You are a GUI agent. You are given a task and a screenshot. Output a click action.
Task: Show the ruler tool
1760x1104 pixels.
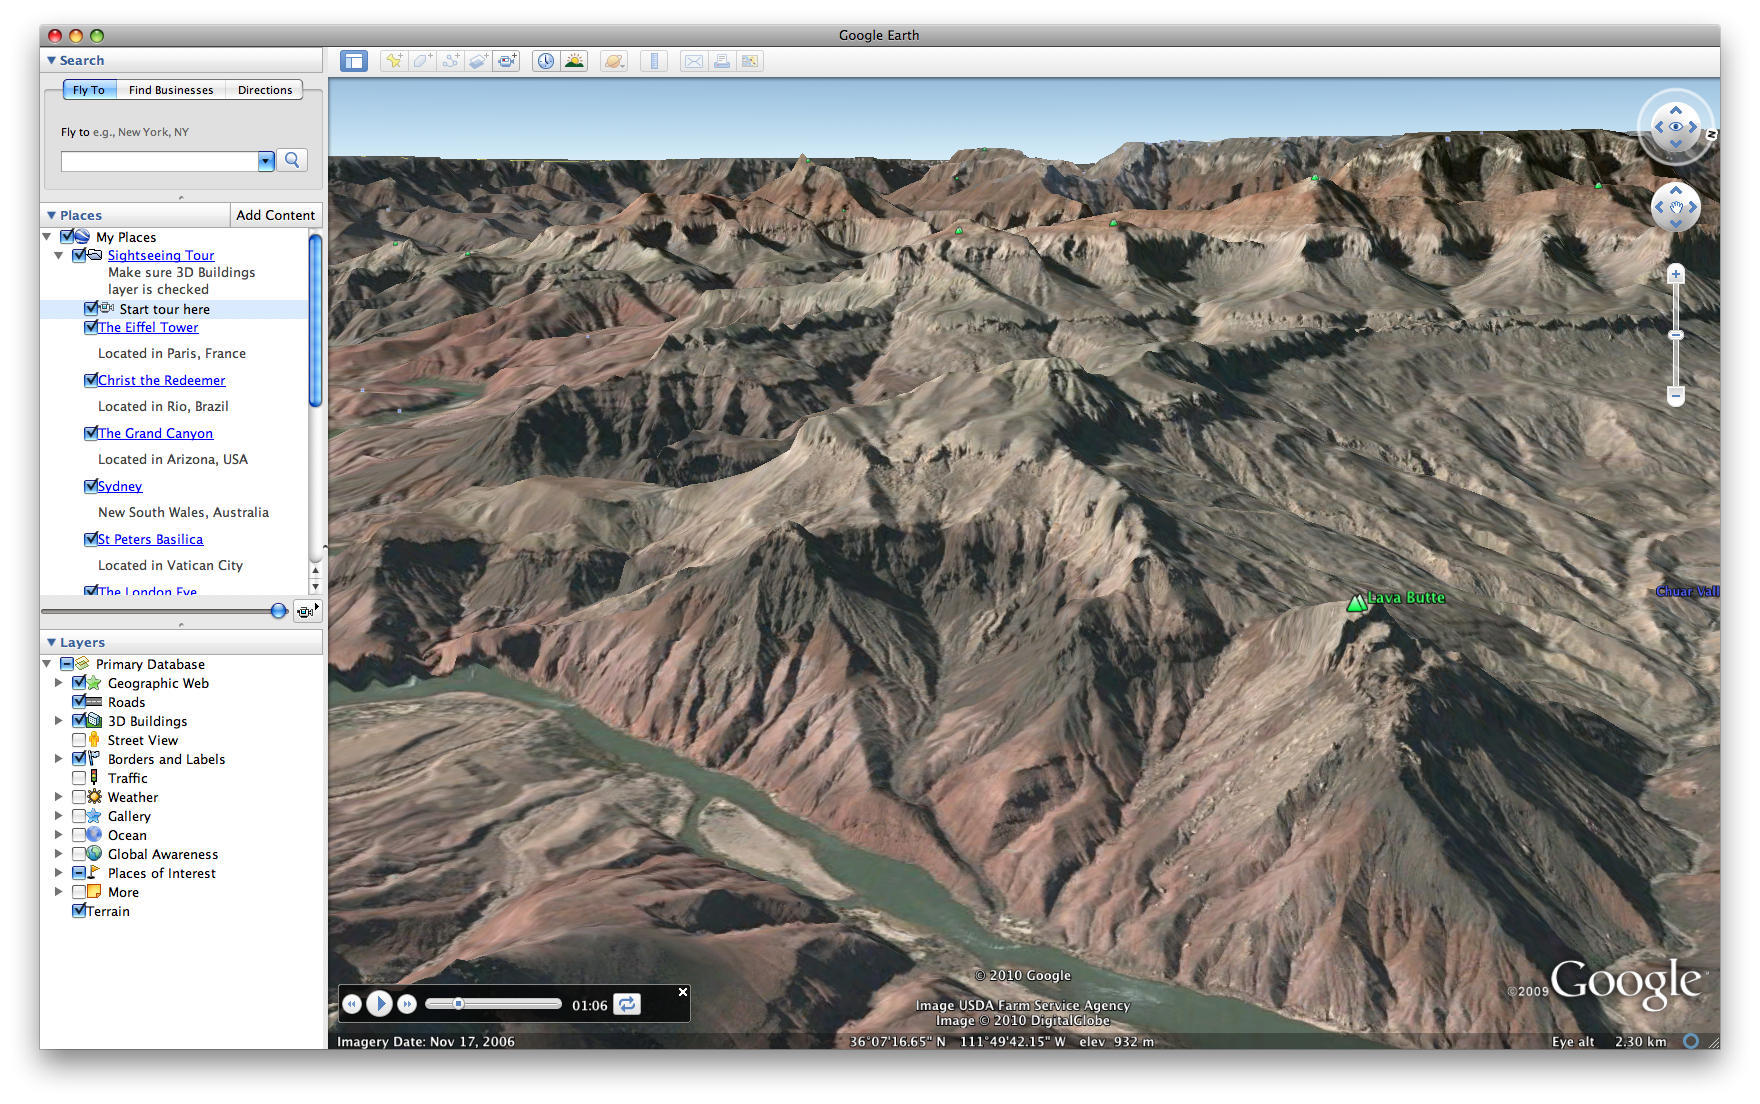click(654, 61)
